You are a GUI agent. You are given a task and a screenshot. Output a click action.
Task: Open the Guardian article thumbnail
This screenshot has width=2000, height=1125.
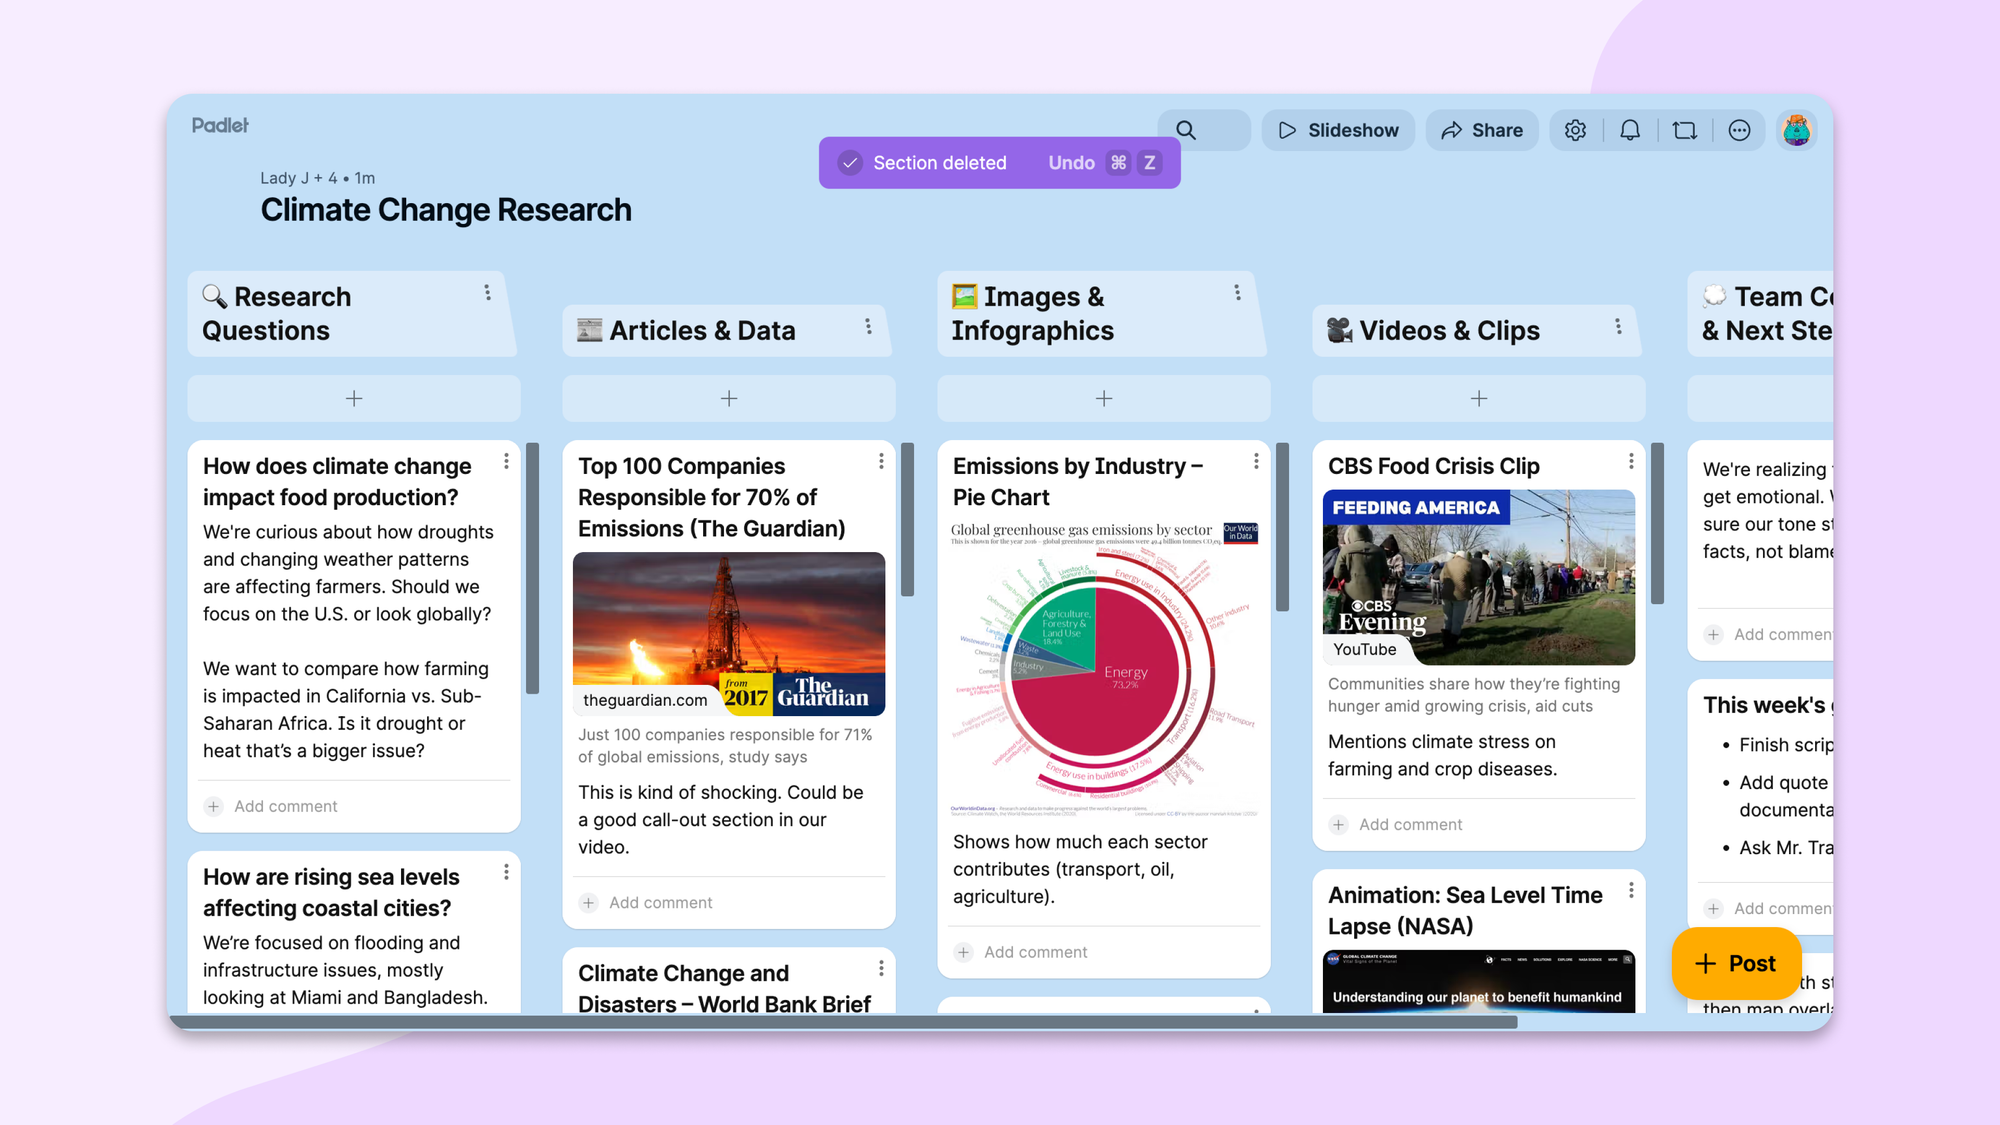point(729,634)
